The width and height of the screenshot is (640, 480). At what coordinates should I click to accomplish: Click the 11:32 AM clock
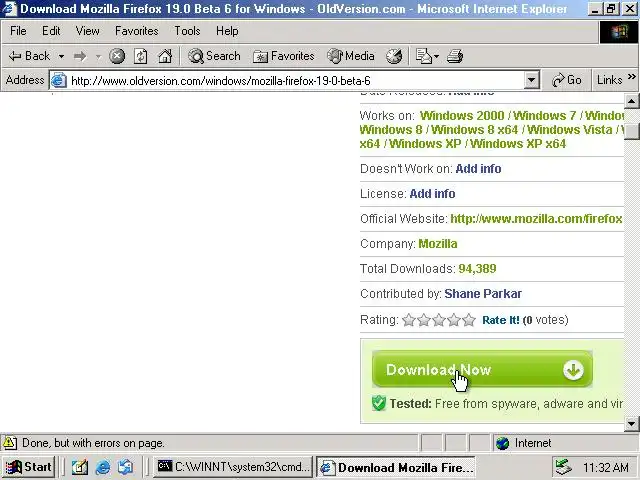(606, 467)
